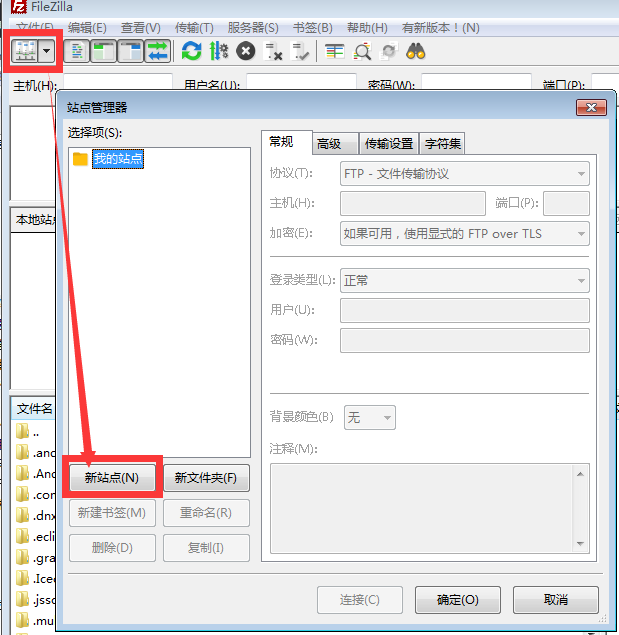The width and height of the screenshot is (619, 635).
Task: Open the directory listing filters icon
Action: tap(335, 51)
